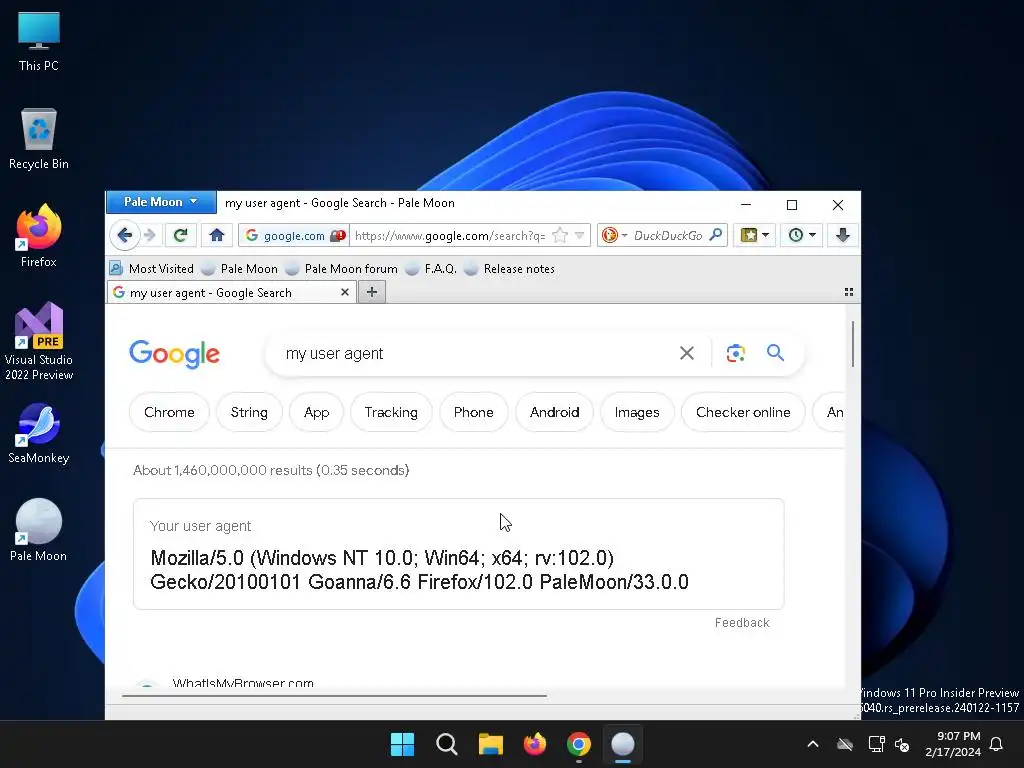Screen dimensions: 1024x768
Task: Search by image with the camera icon
Action: 735,353
